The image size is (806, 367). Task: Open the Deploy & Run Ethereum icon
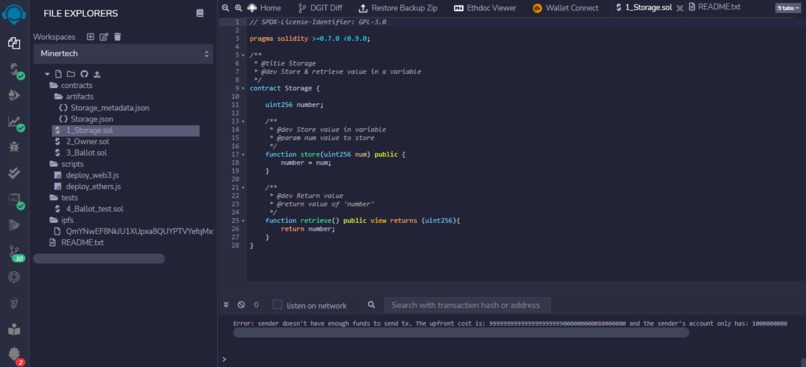click(14, 96)
